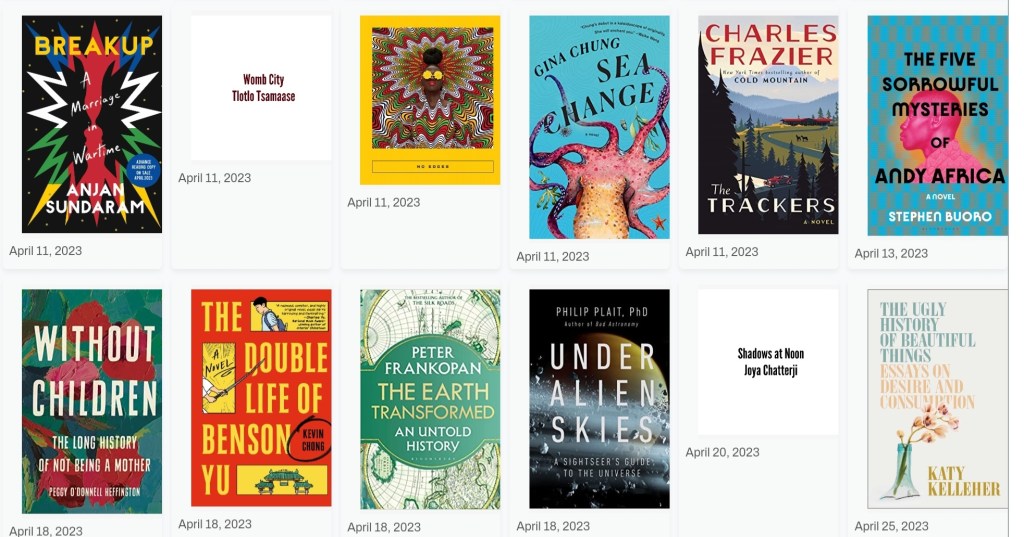Open Sea Change by Gina Chung

pyautogui.click(x=599, y=127)
